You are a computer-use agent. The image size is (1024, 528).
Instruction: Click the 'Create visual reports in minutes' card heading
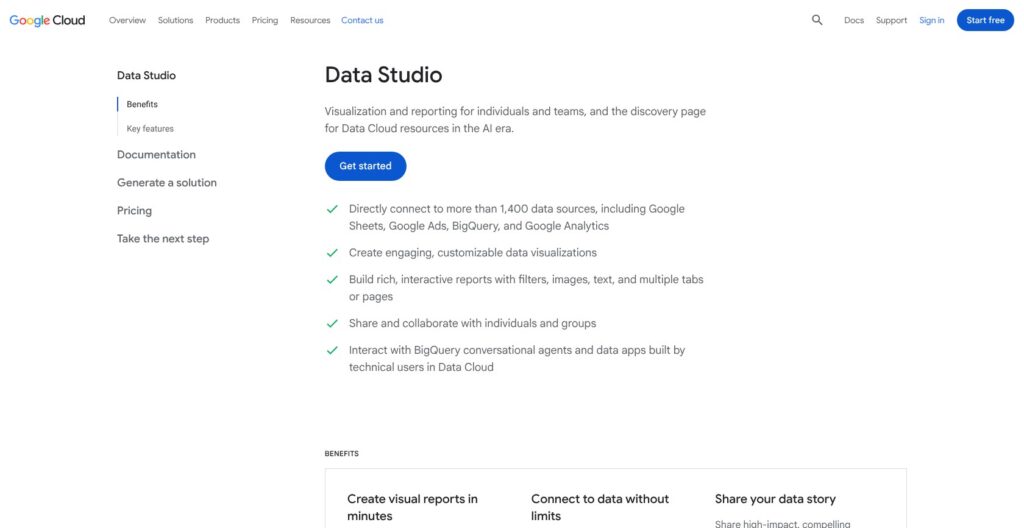412,507
